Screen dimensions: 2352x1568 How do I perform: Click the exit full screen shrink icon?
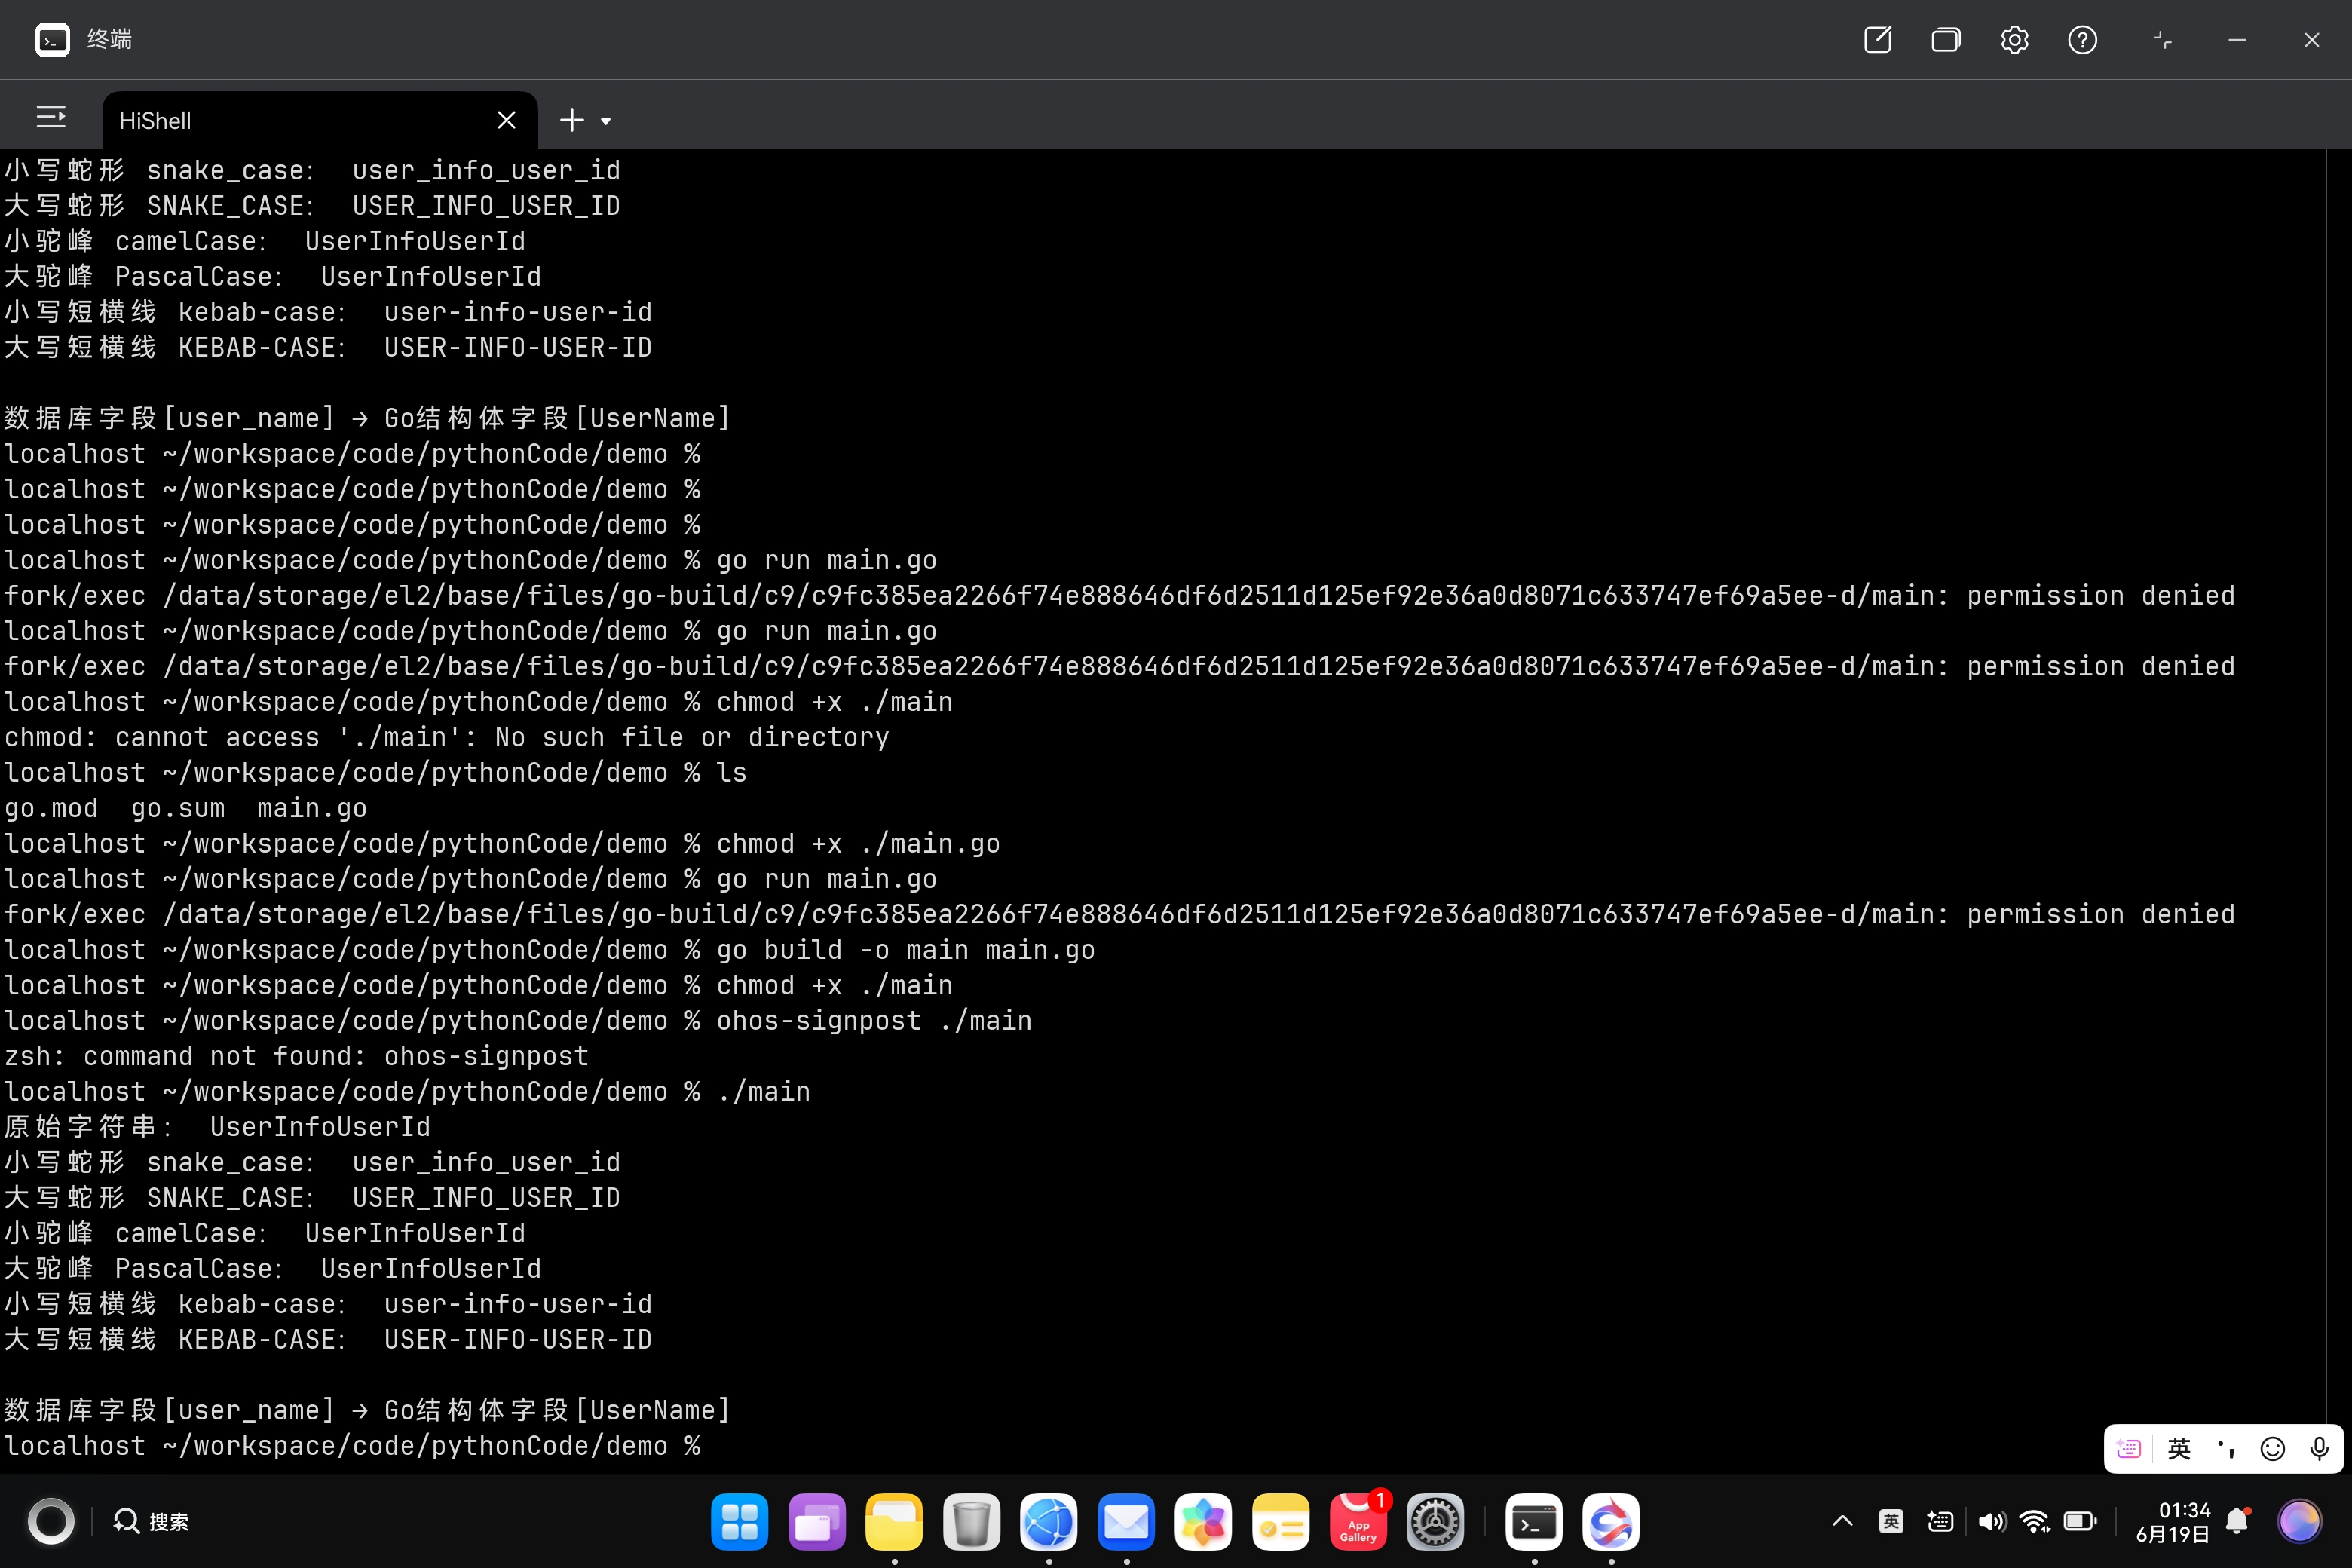(x=2162, y=40)
